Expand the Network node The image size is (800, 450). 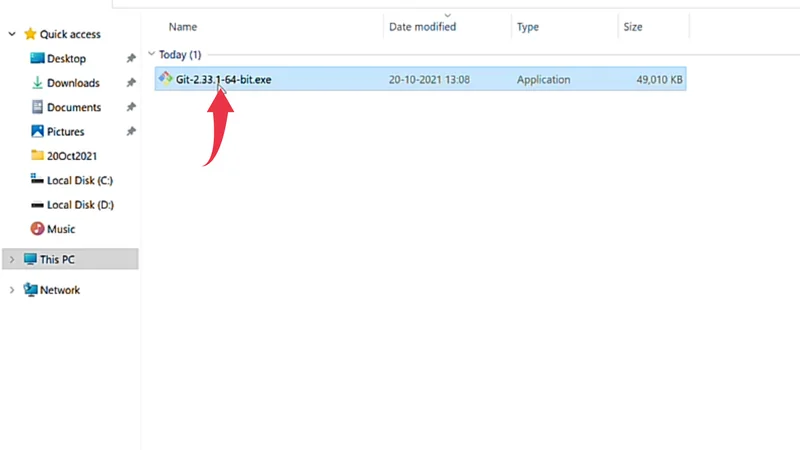(x=12, y=290)
